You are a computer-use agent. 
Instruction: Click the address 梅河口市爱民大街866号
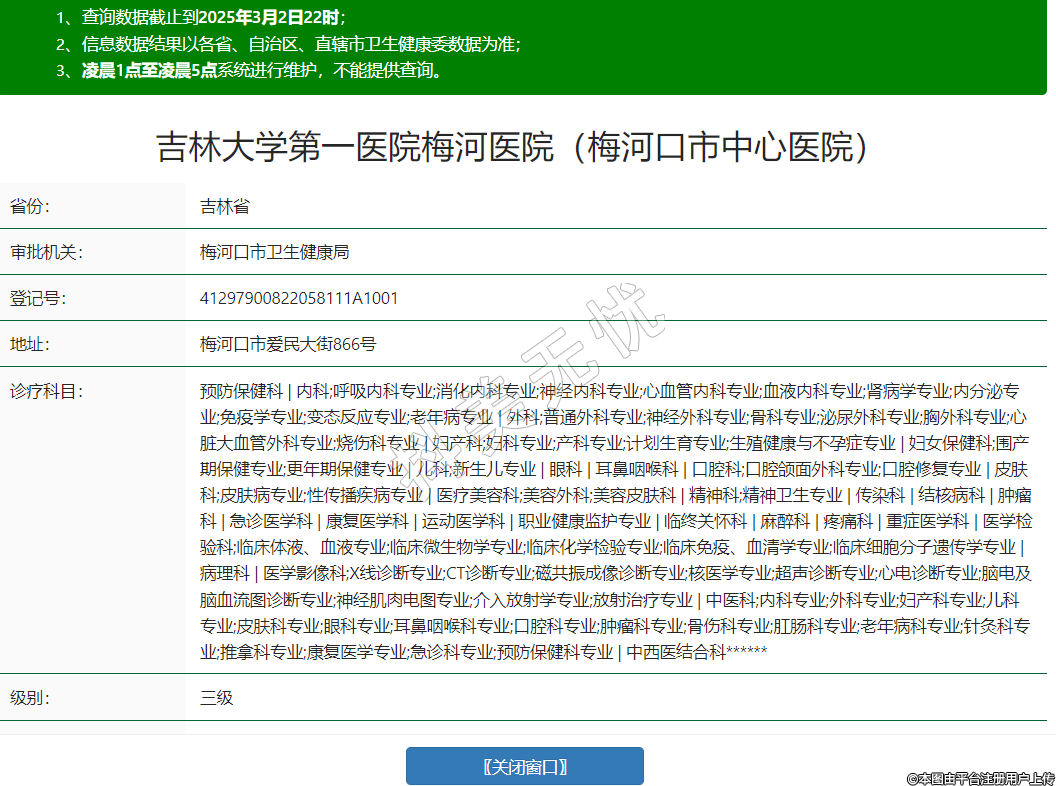[x=288, y=344]
